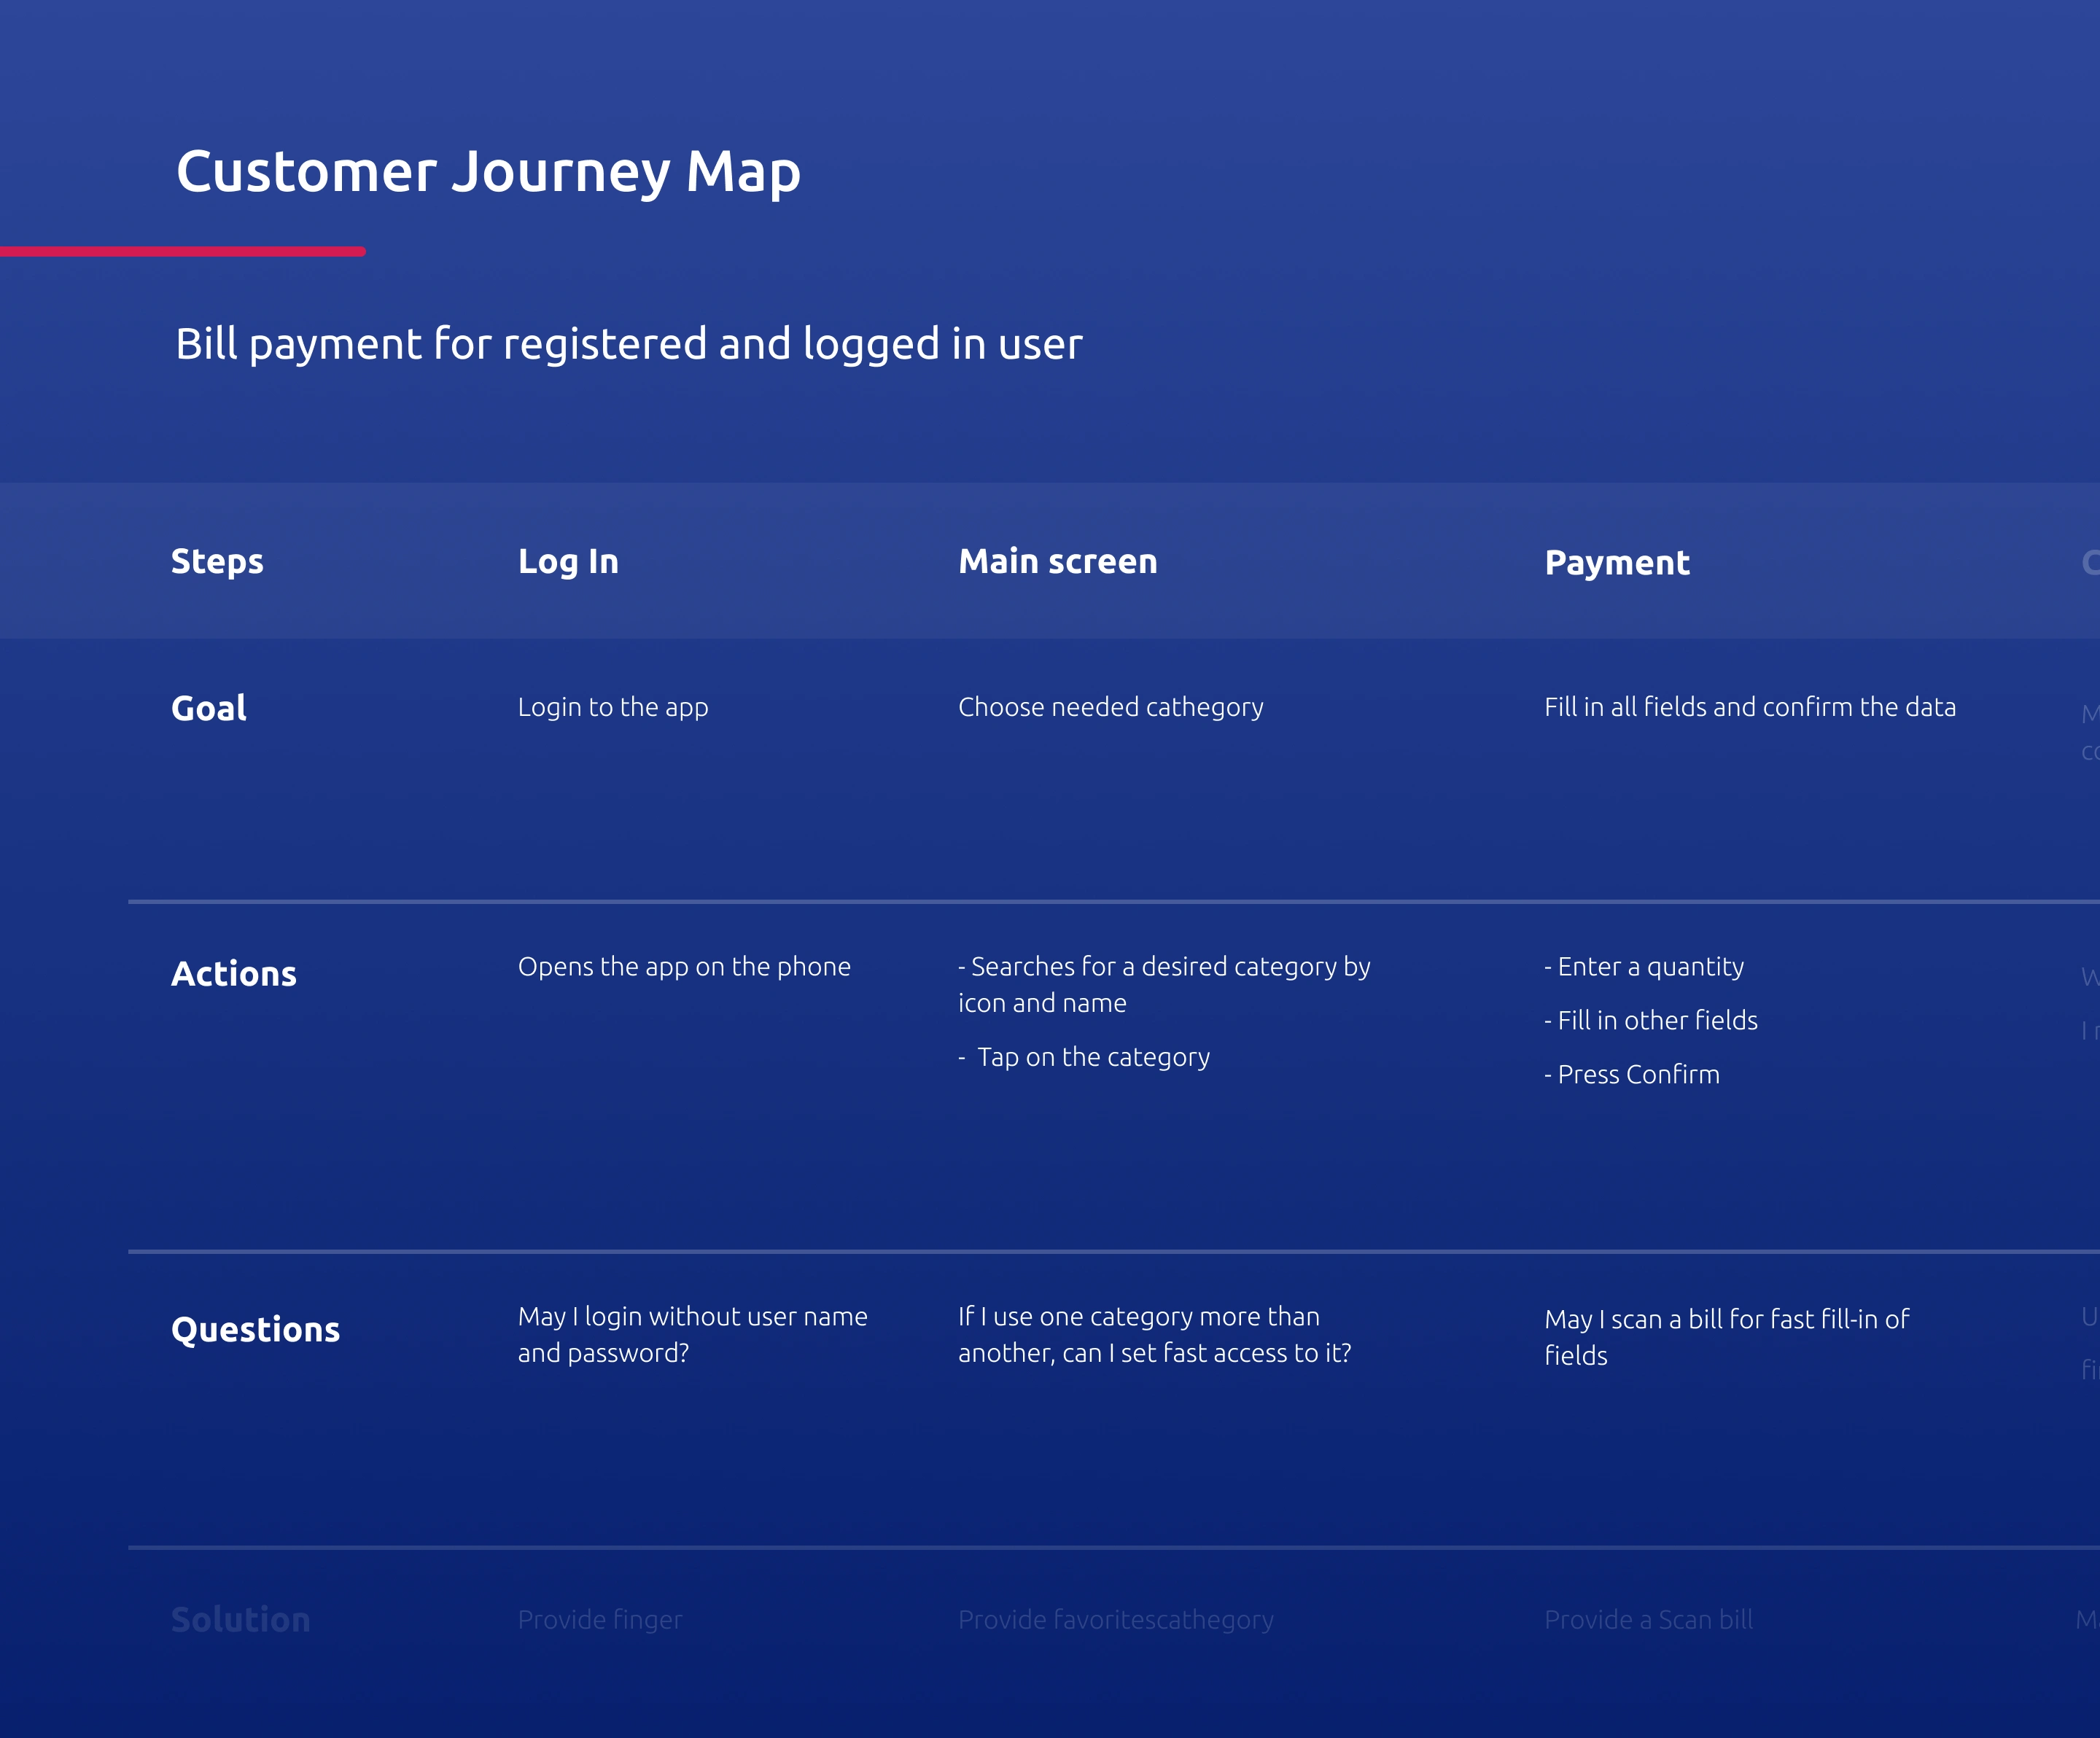The height and width of the screenshot is (1738, 2100).
Task: Click the Steps header label
Action: tap(217, 561)
